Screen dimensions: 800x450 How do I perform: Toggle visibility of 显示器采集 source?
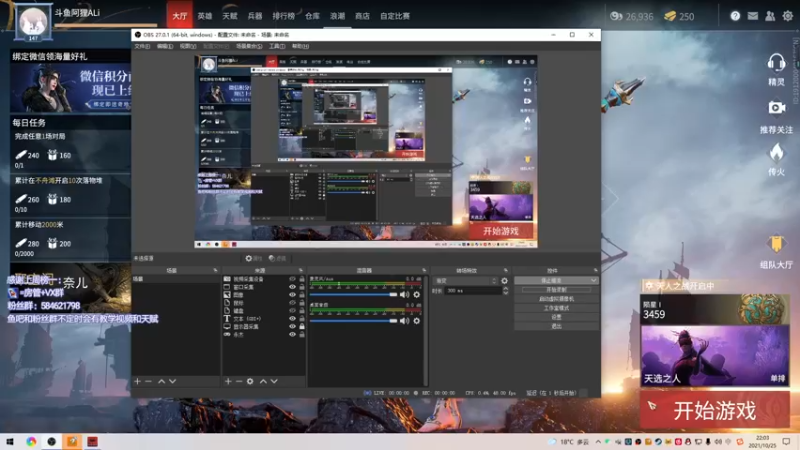(292, 327)
